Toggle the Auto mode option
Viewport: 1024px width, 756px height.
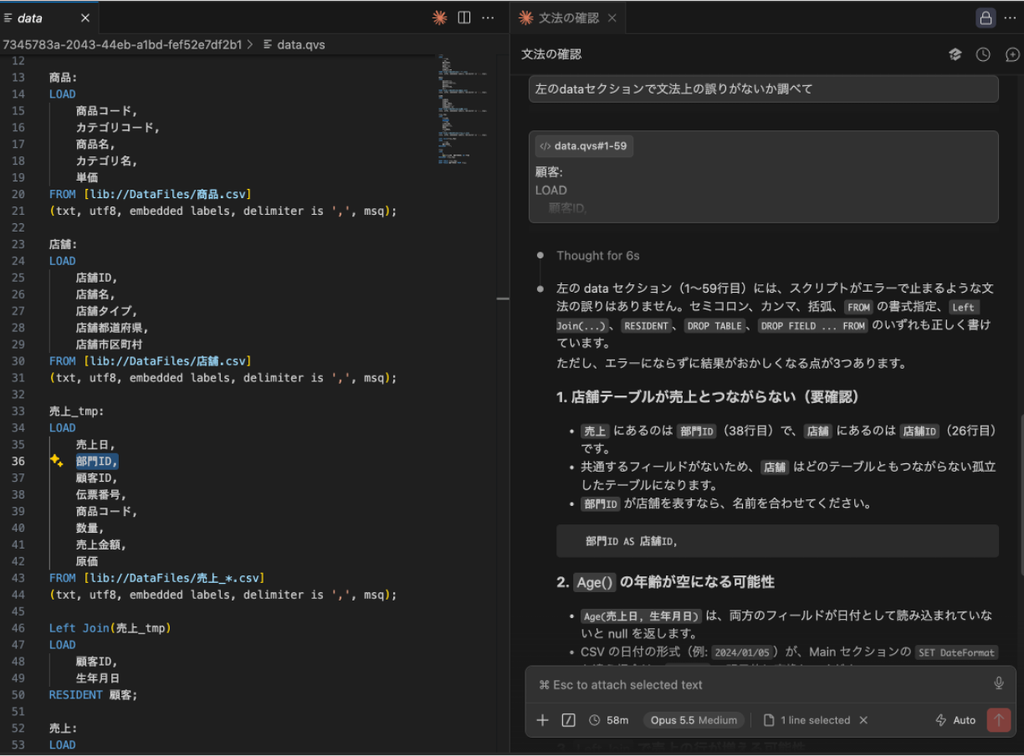click(x=956, y=720)
